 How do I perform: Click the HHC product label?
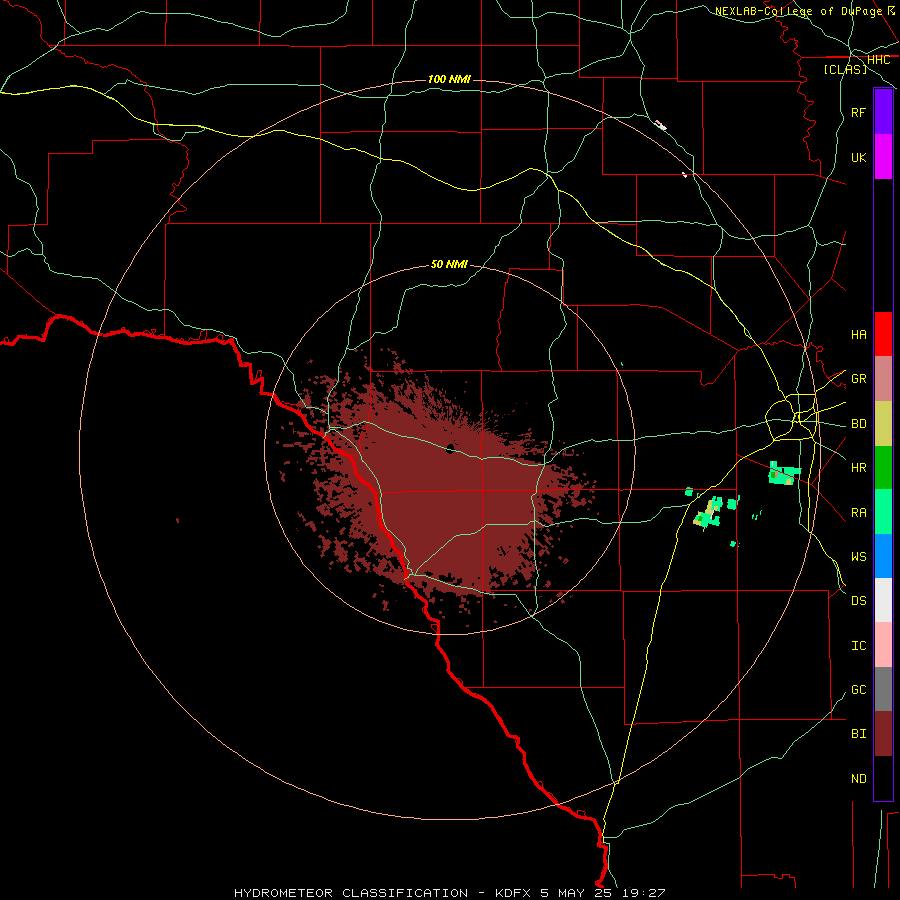(x=878, y=60)
